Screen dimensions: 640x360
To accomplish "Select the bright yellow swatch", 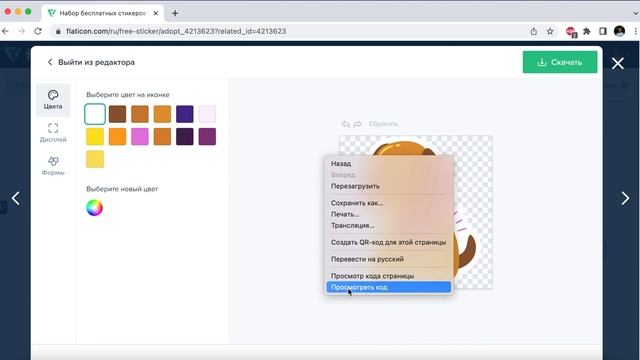I will 95,137.
